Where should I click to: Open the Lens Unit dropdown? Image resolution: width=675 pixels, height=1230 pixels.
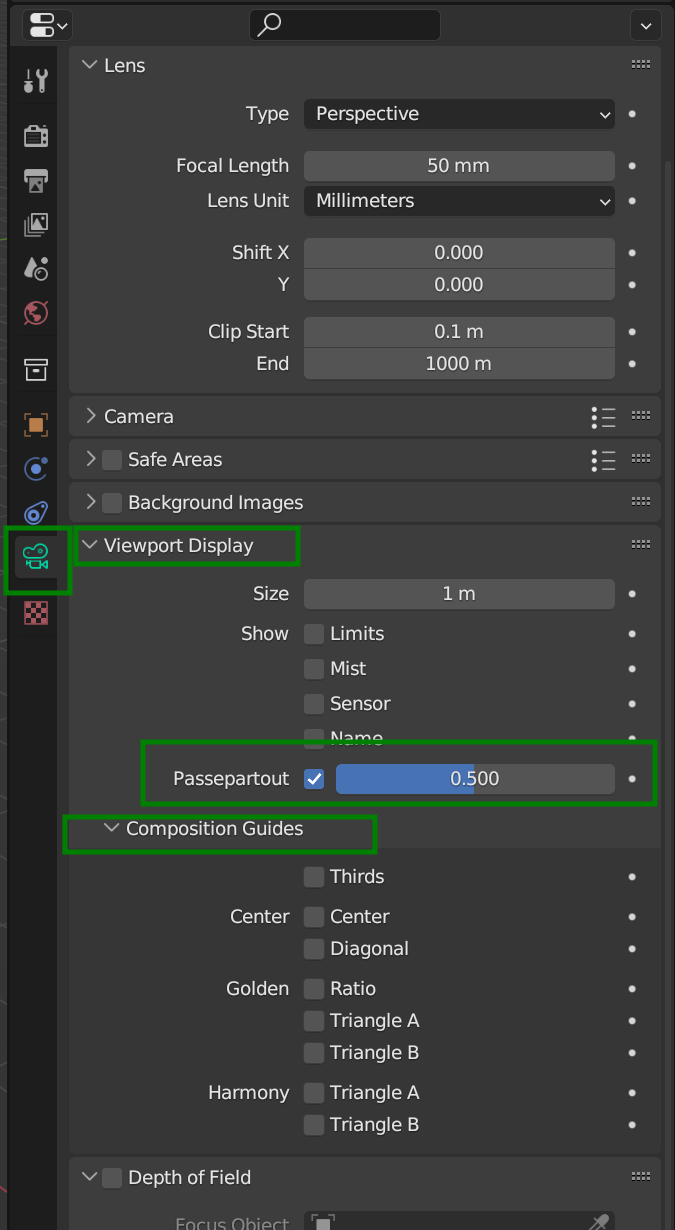click(x=459, y=201)
